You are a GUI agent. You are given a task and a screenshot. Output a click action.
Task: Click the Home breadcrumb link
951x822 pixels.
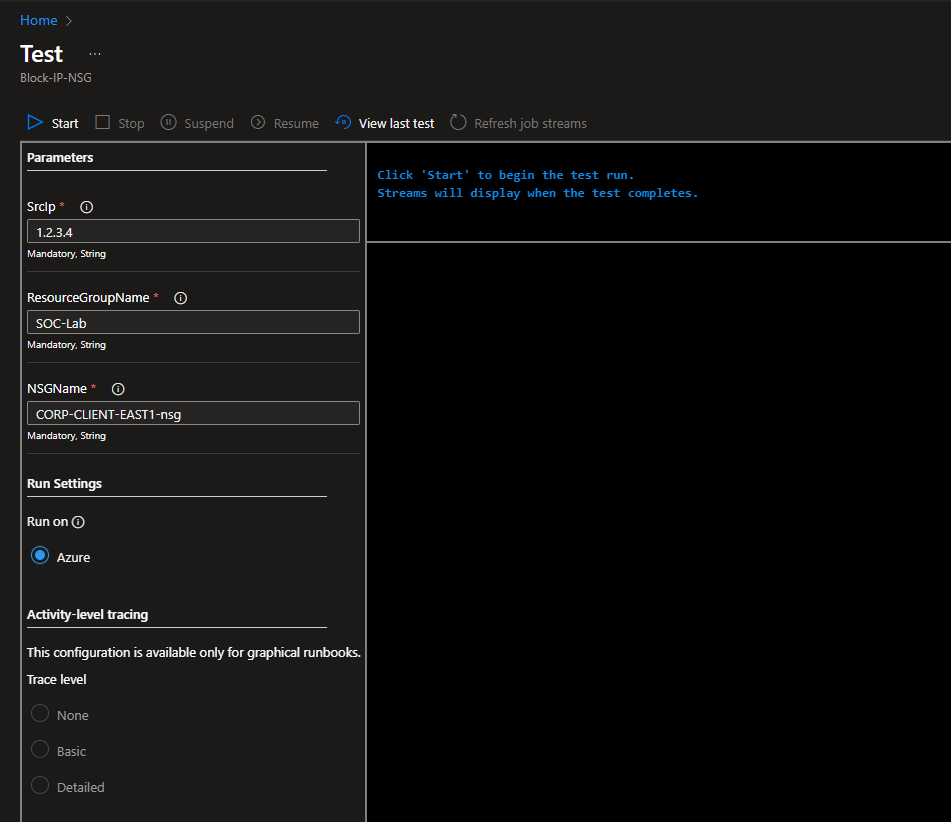[x=38, y=20]
